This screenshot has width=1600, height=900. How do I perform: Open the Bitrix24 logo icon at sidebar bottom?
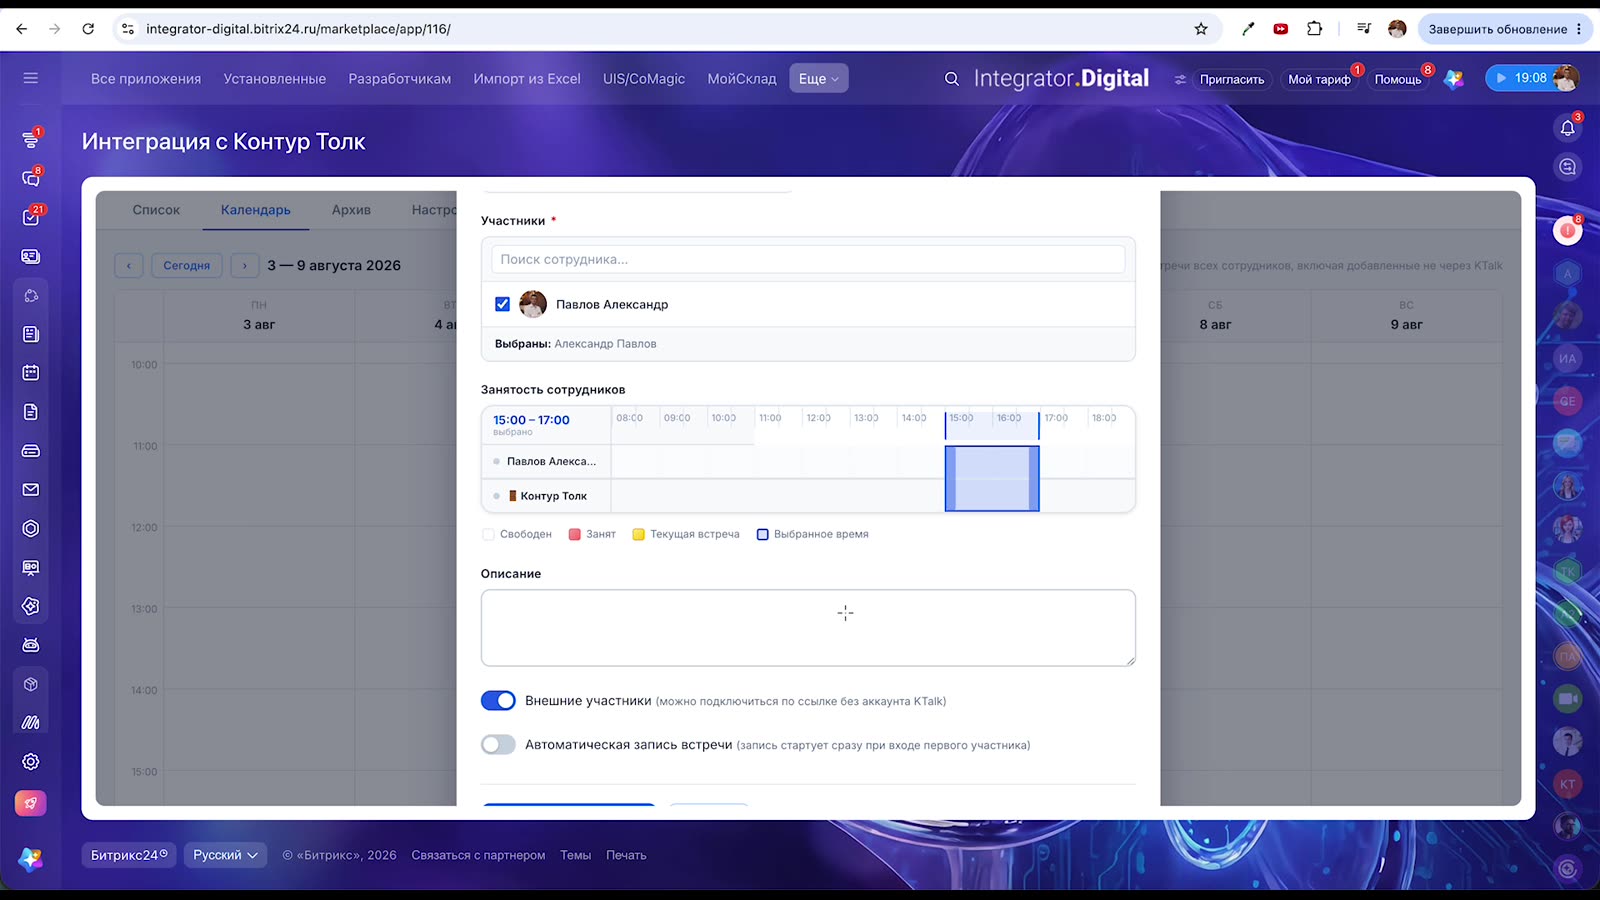pyautogui.click(x=31, y=858)
